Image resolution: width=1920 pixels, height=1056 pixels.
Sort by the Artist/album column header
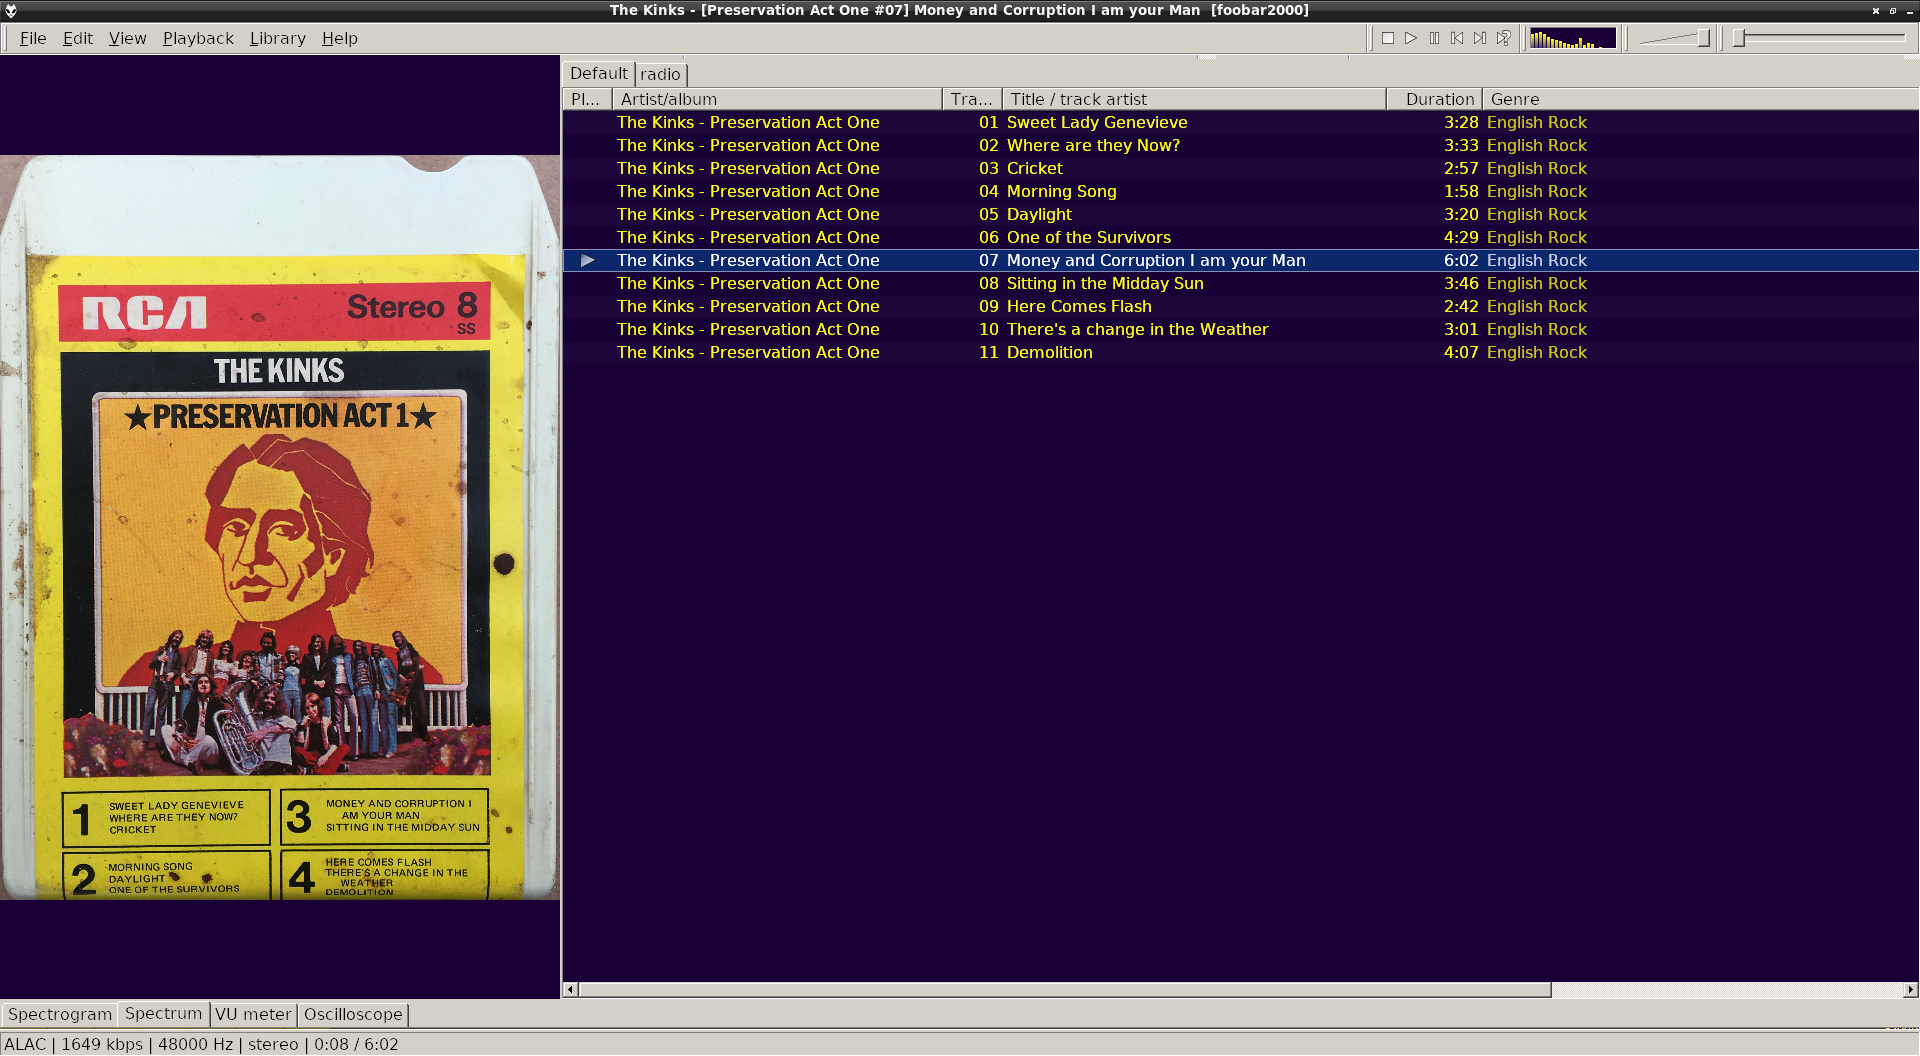coord(777,99)
